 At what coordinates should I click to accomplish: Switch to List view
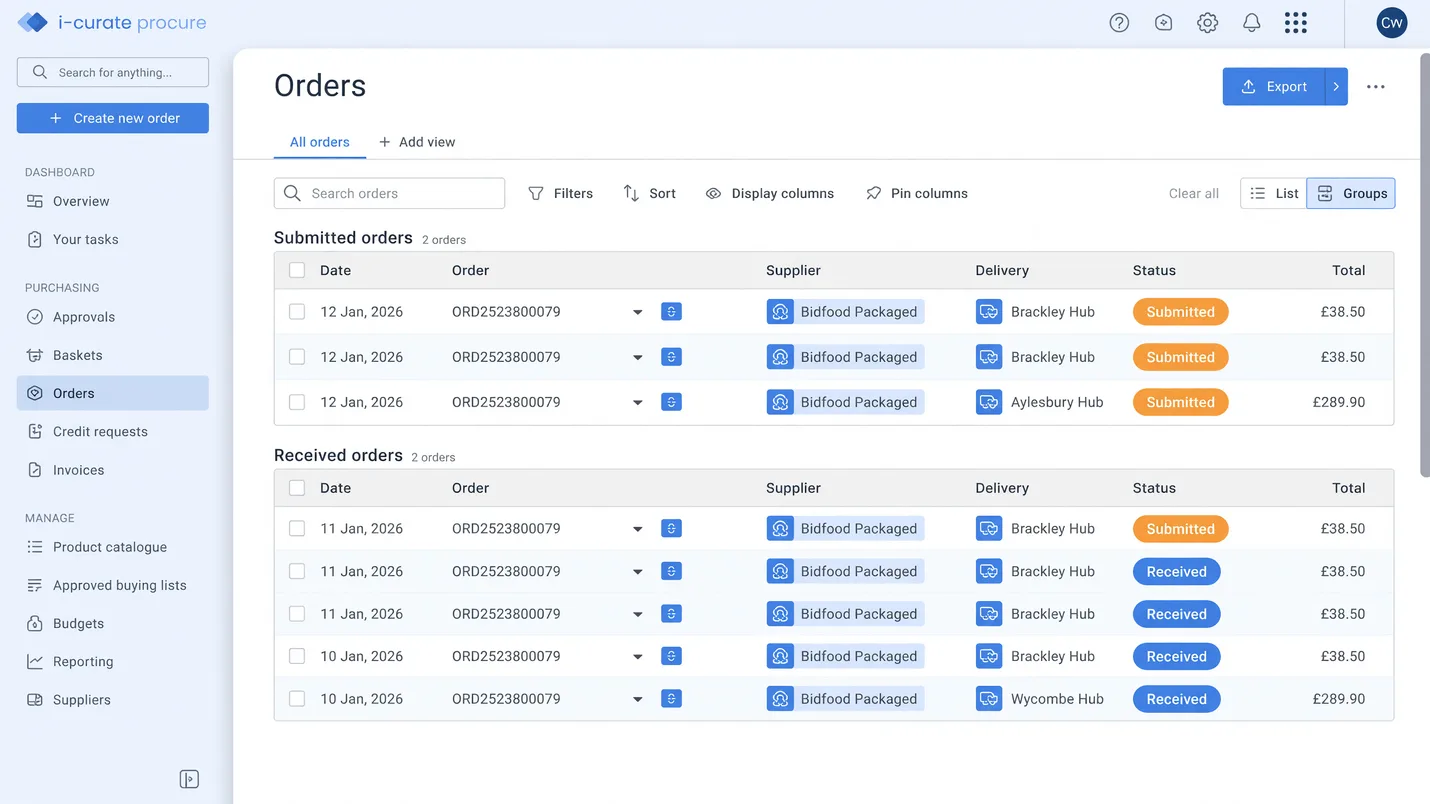click(x=1273, y=193)
